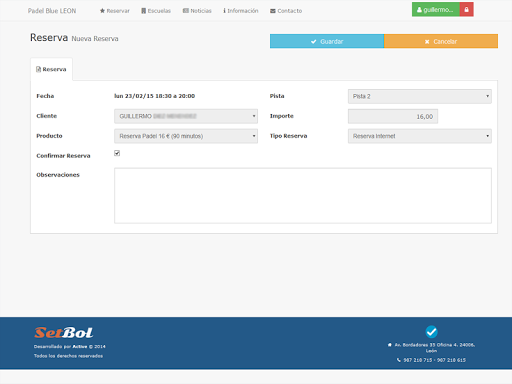The height and width of the screenshot is (384, 512).
Task: Expand the Cliente dropdown
Action: coord(186,116)
